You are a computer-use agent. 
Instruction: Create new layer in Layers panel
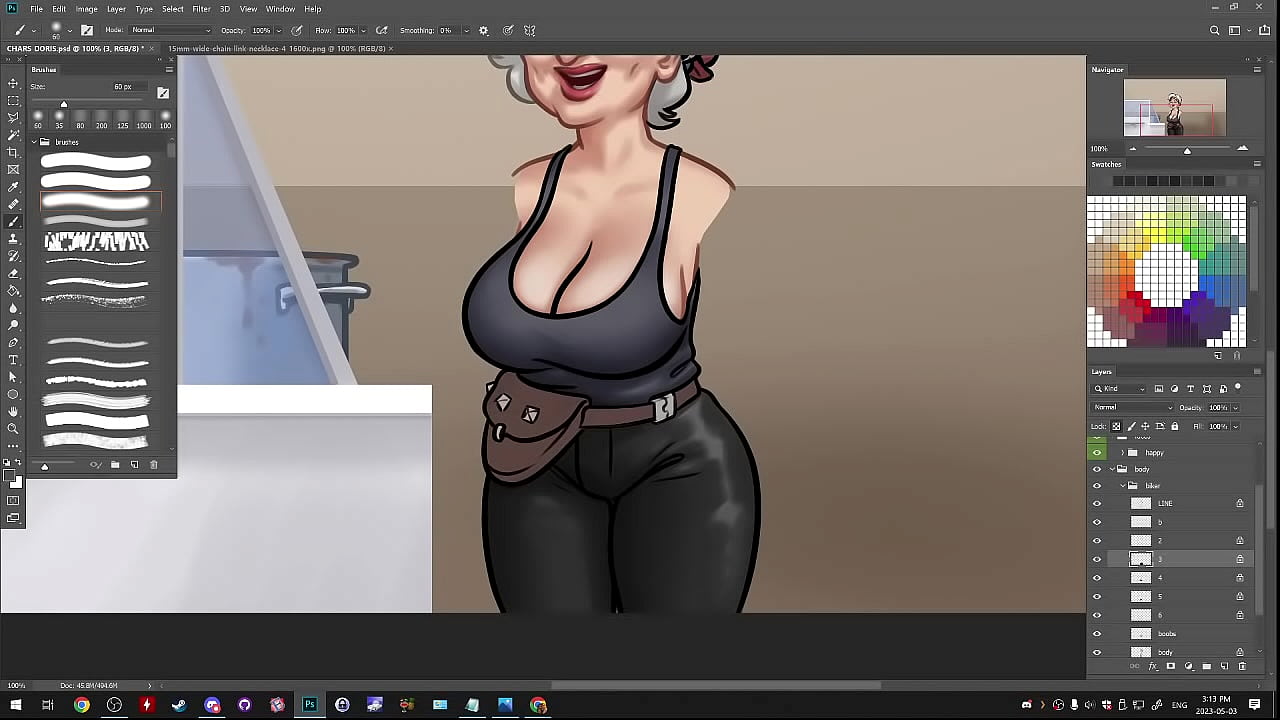tap(1224, 666)
